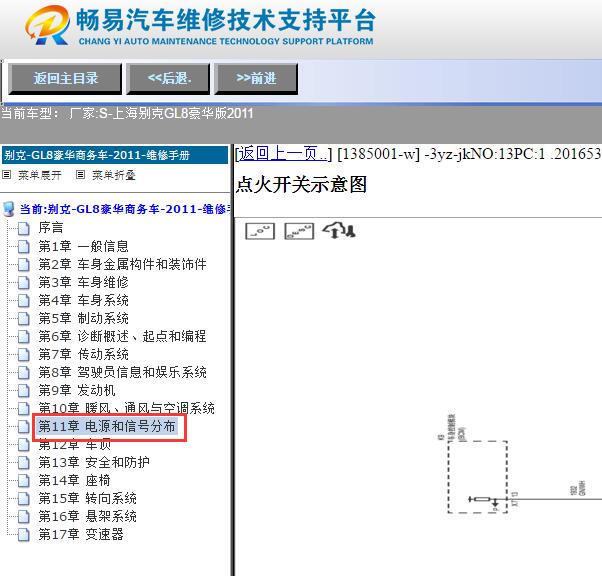Select 第9章 发动机

pos(77,391)
